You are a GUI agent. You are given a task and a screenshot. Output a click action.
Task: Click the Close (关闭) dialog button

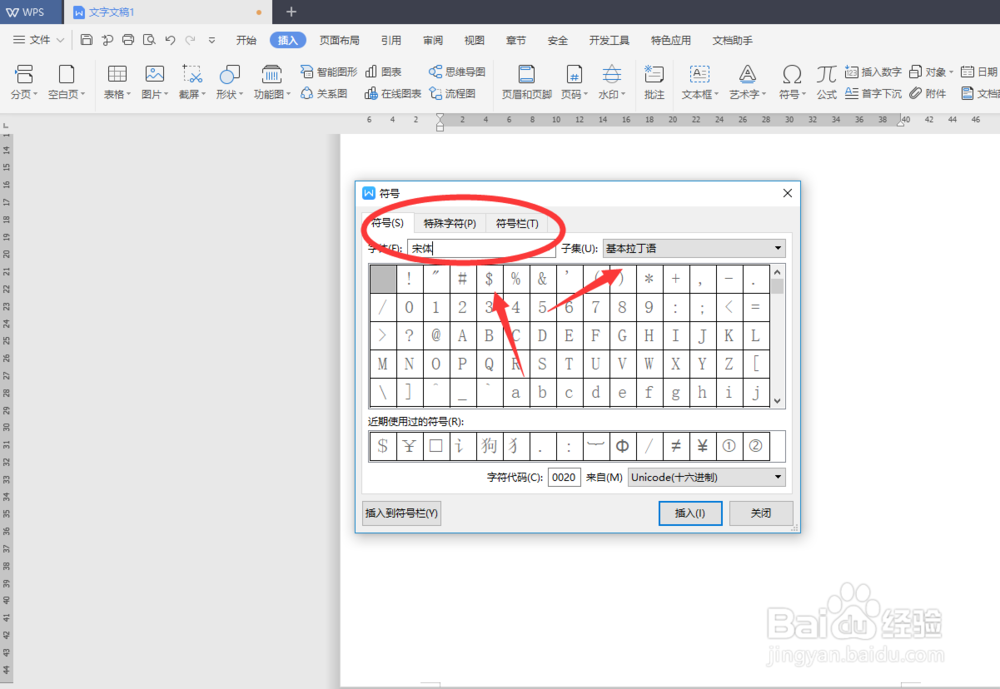pyautogui.click(x=761, y=513)
